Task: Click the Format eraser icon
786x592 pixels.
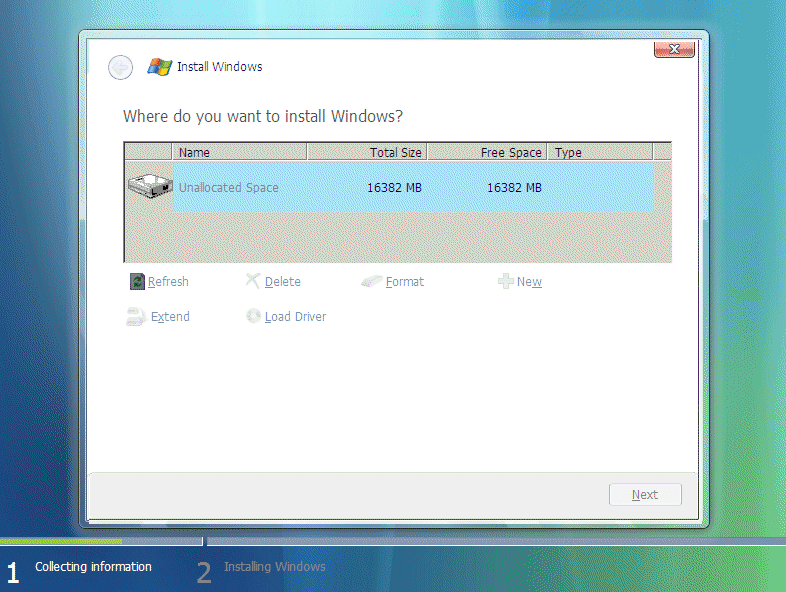Action: click(371, 282)
